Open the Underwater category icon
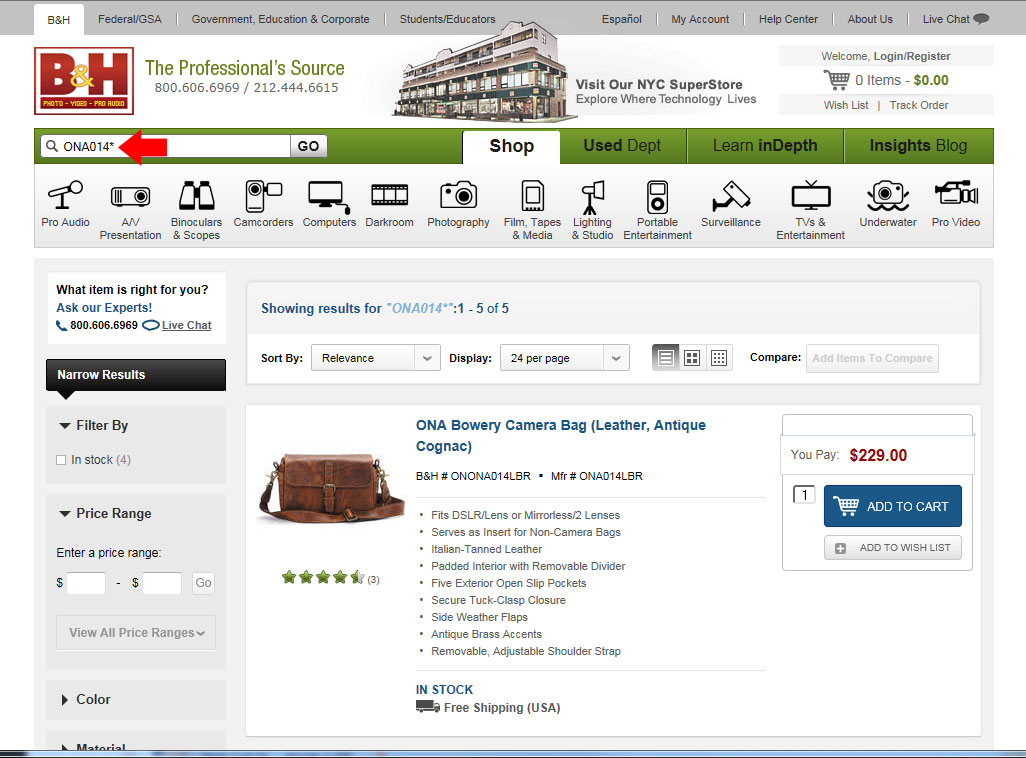The height and width of the screenshot is (758, 1026). pyautogui.click(x=887, y=196)
